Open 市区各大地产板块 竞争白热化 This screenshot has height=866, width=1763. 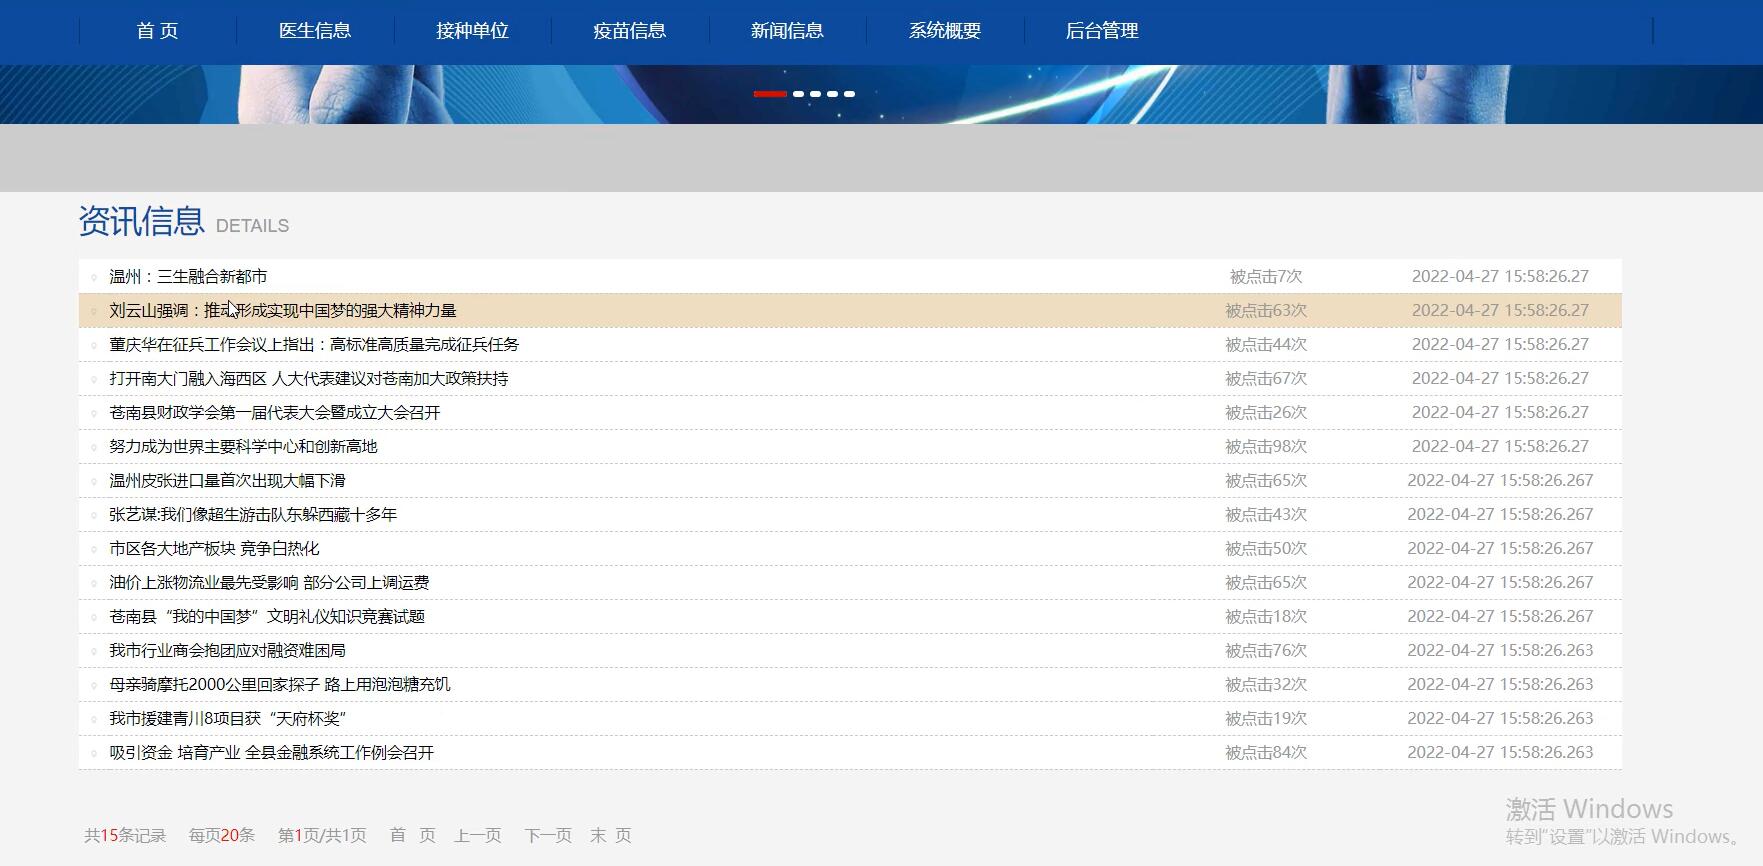[x=214, y=549]
